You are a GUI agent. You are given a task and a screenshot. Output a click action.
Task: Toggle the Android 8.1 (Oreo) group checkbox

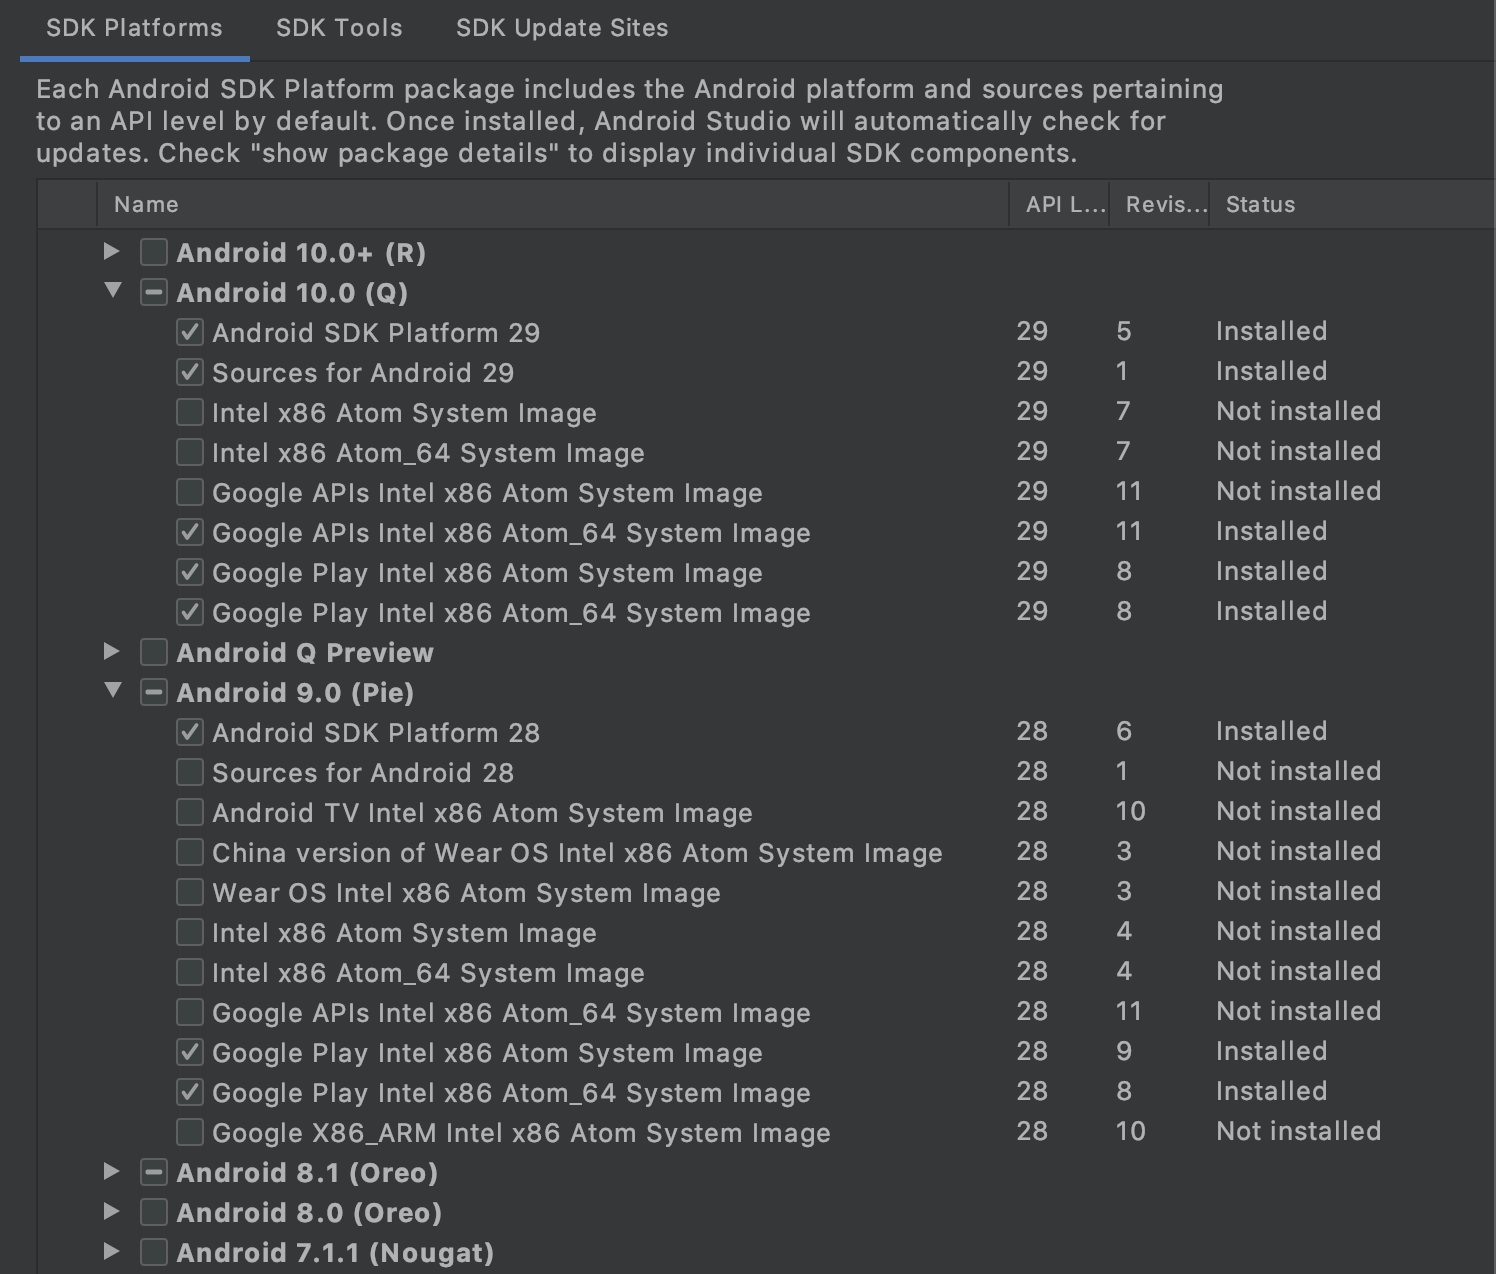point(154,1172)
